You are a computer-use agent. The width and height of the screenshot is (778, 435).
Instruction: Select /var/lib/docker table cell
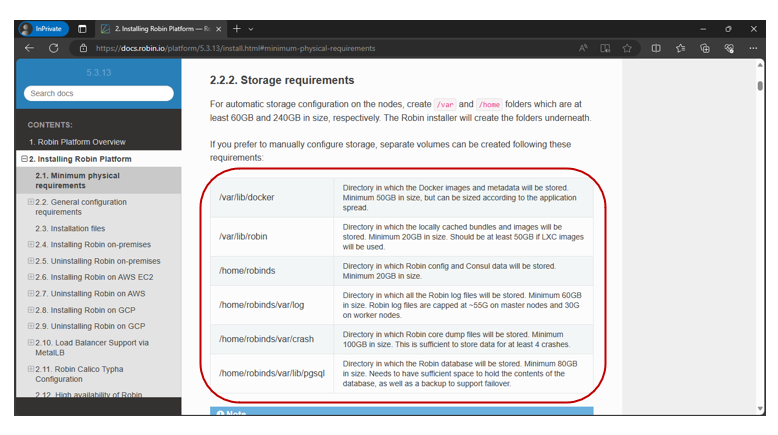[272, 197]
